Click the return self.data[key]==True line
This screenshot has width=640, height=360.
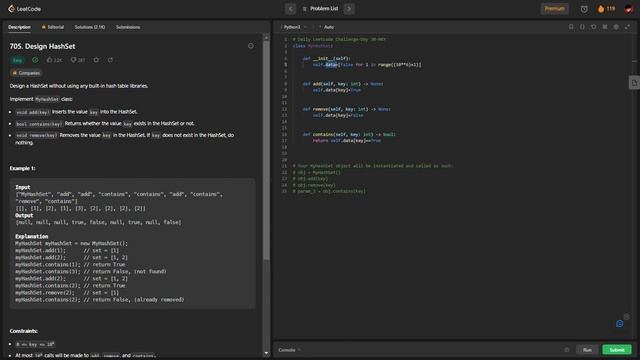pyautogui.click(x=347, y=140)
